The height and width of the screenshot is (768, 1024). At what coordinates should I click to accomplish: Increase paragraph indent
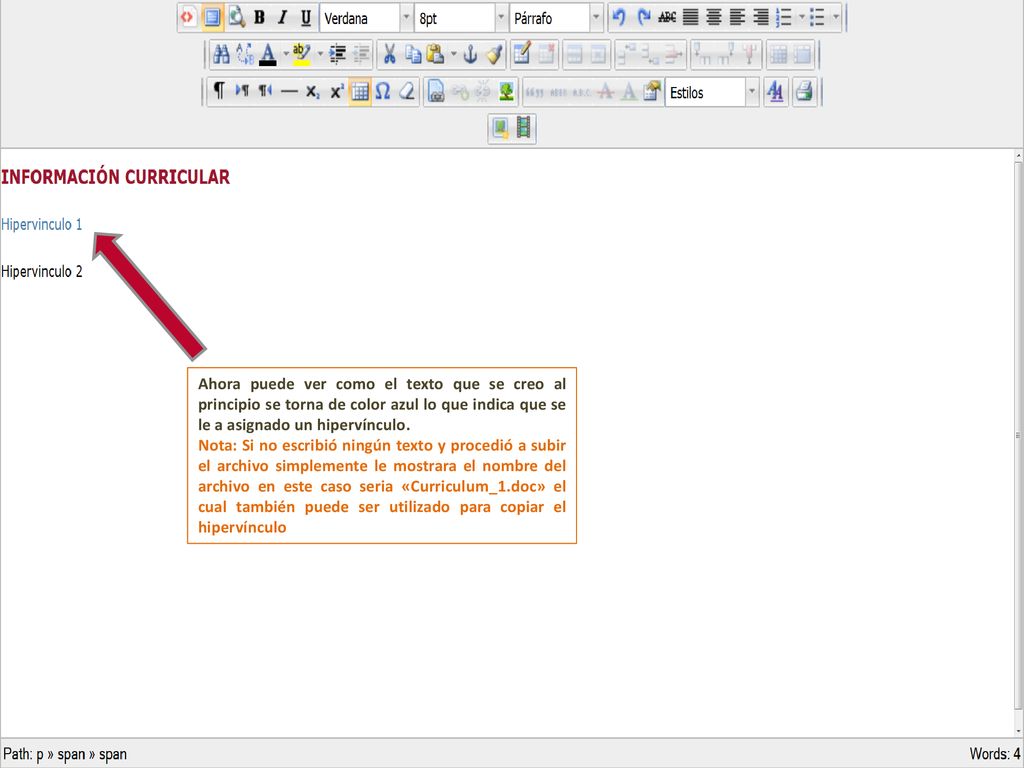pos(338,55)
